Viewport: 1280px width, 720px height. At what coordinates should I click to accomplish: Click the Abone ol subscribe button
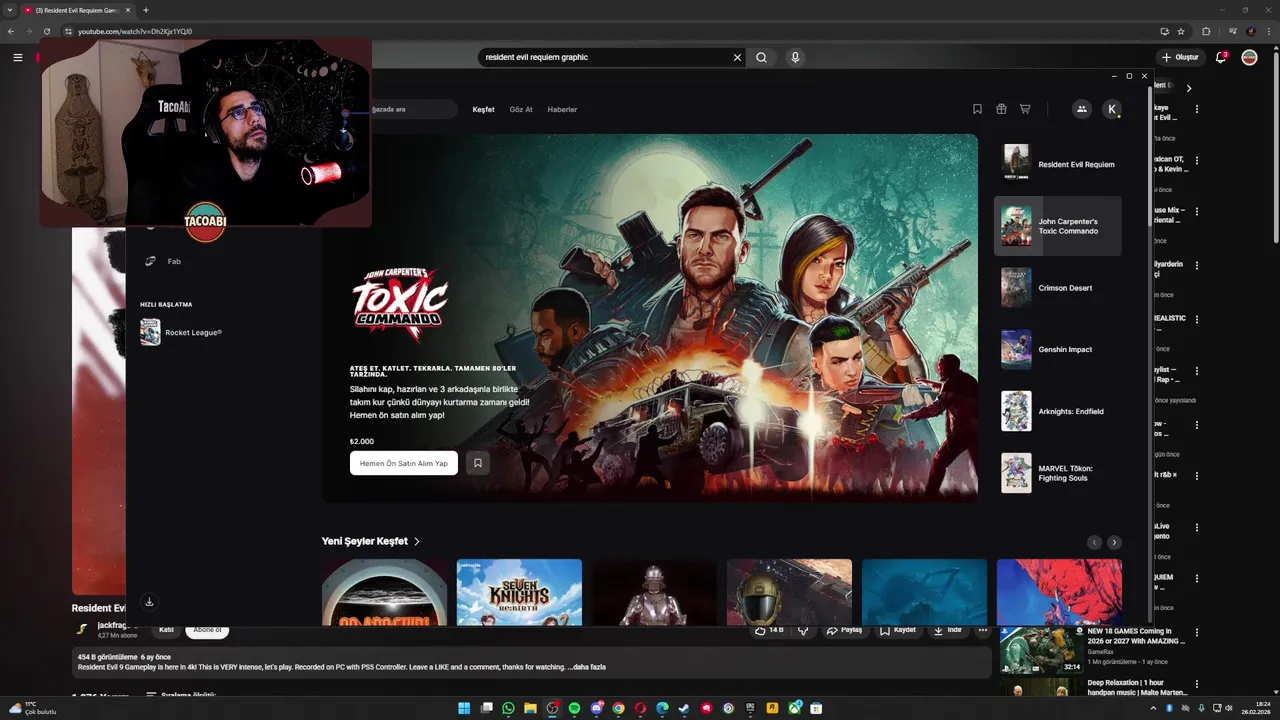pyautogui.click(x=207, y=630)
